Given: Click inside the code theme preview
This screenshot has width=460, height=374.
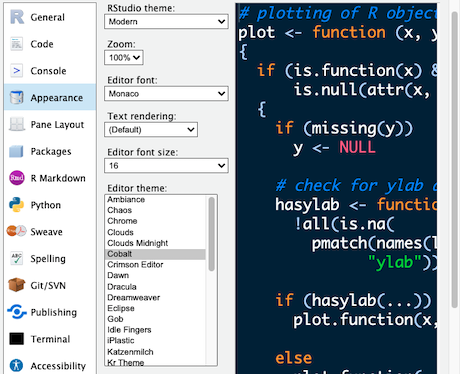Looking at the screenshot, I should 336,188.
